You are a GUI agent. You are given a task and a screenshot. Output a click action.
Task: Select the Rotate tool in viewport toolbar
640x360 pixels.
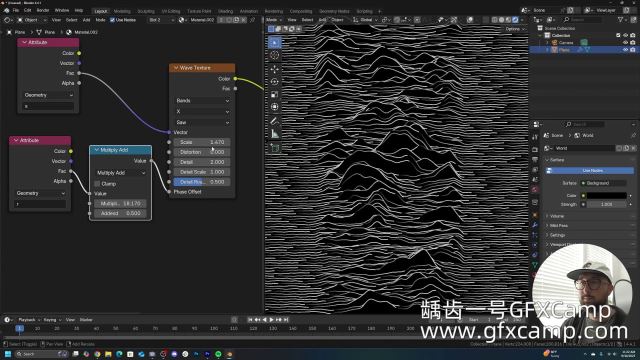coord(275,82)
